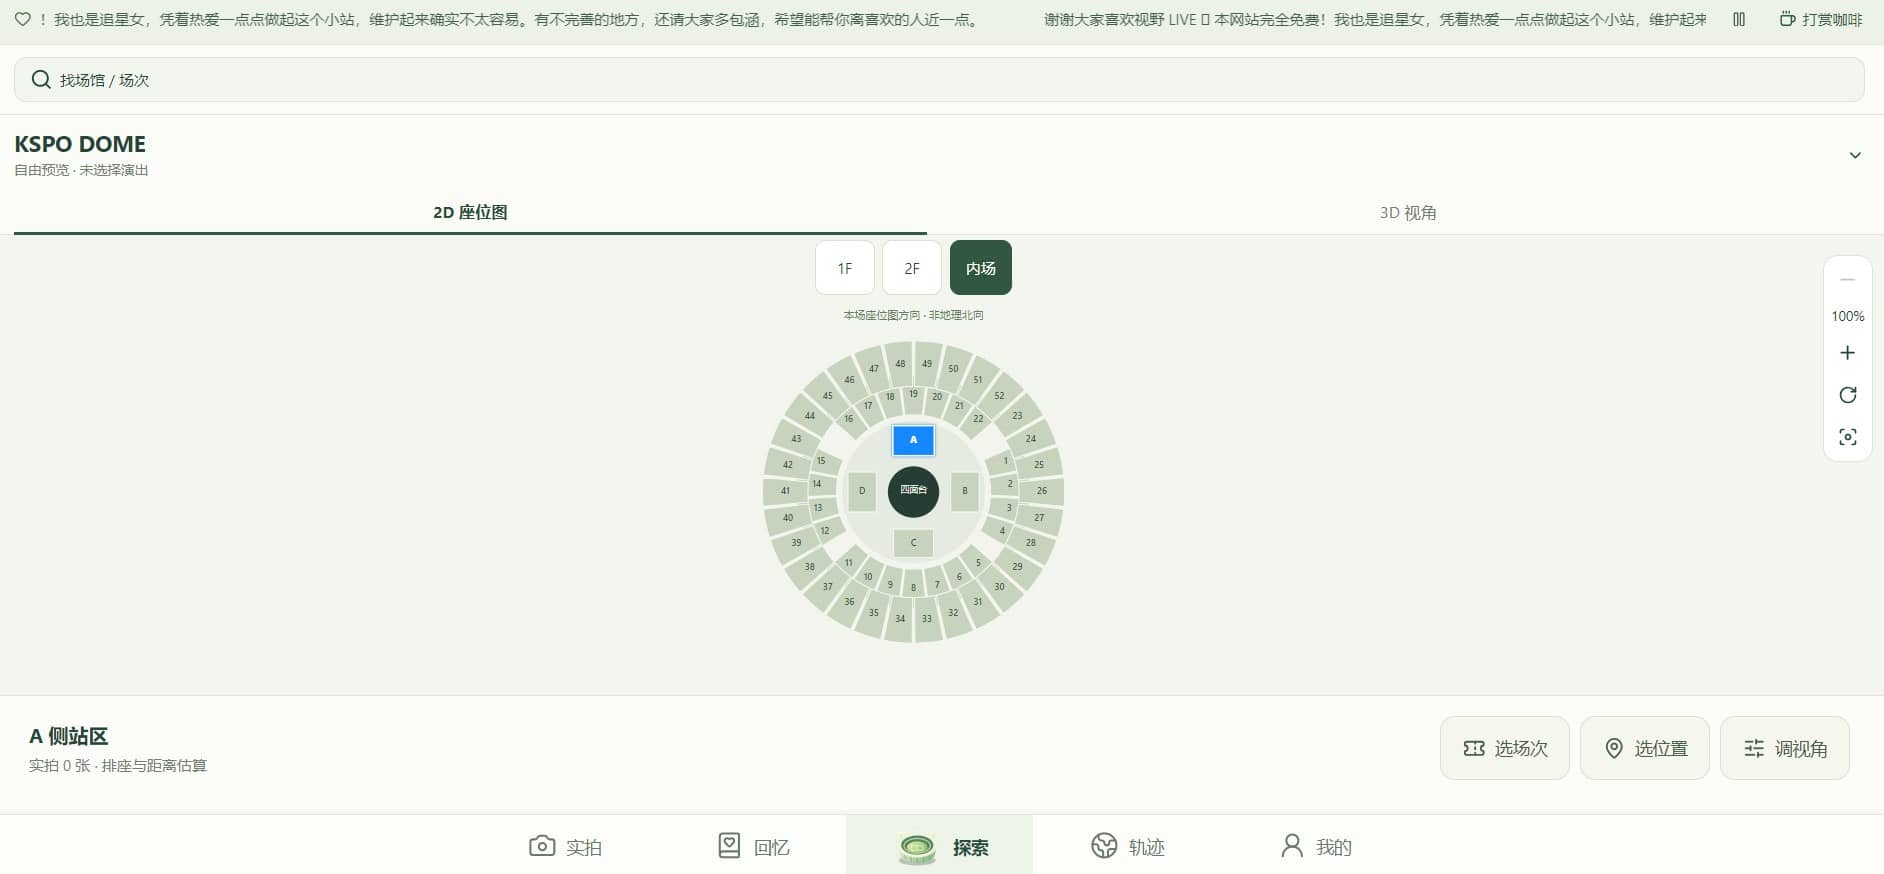Viewport: 1884px width, 874px height.
Task: Zoom in the seat map with plus
Action: point(1847,353)
